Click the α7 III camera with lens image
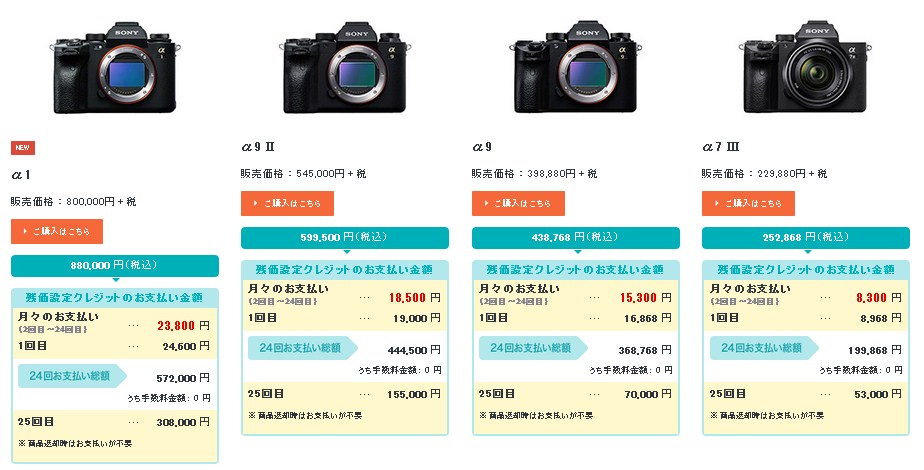Screen dimensions: 924x470 [806, 68]
